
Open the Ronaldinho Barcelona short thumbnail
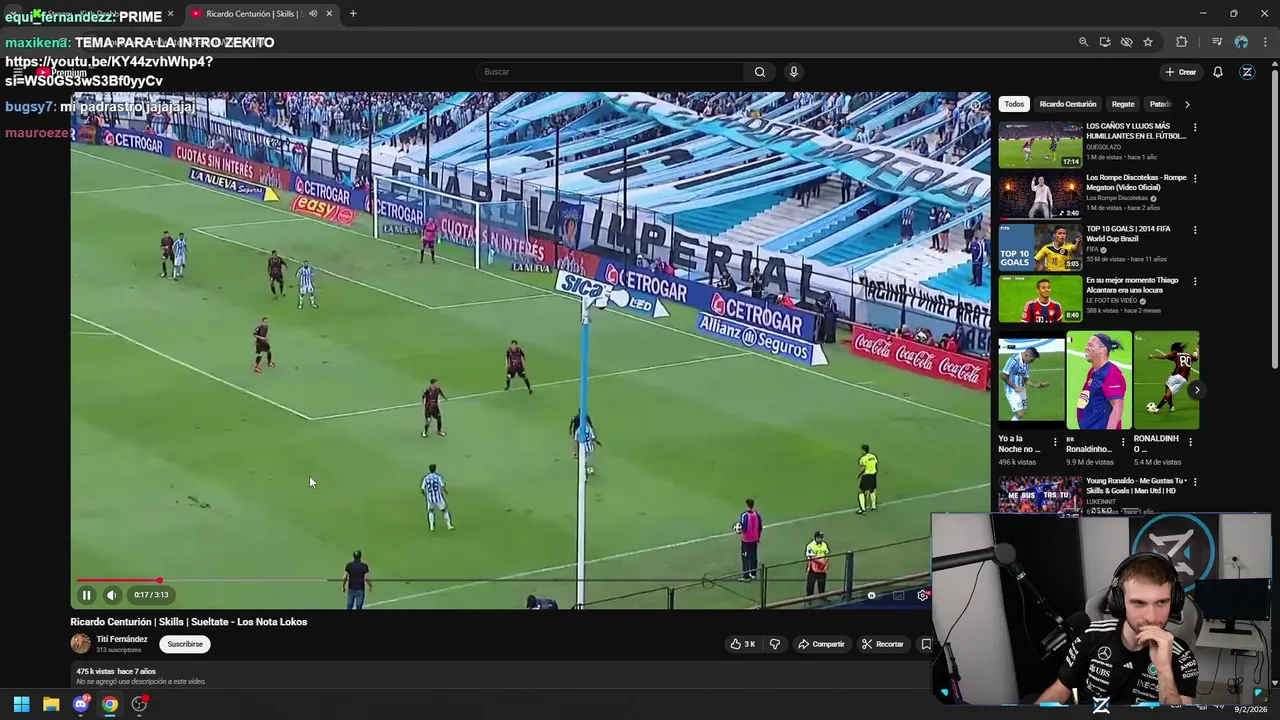(1099, 380)
